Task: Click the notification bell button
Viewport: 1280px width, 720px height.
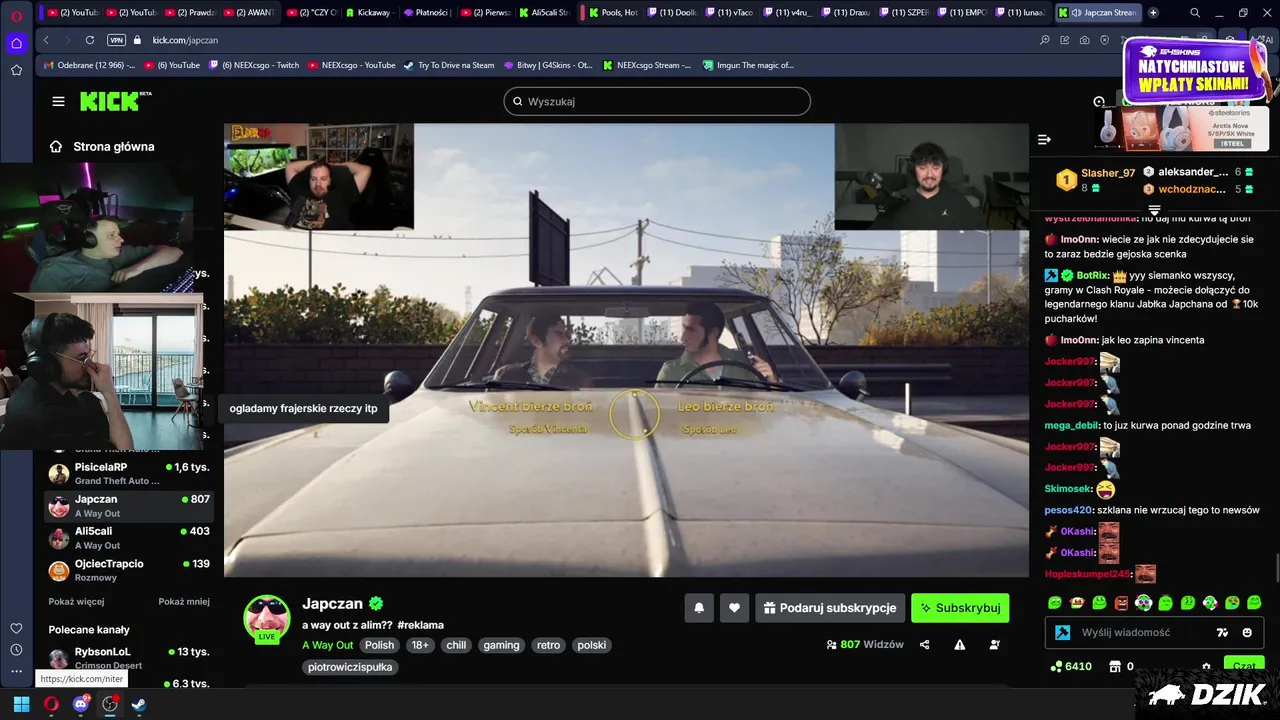Action: pos(699,607)
